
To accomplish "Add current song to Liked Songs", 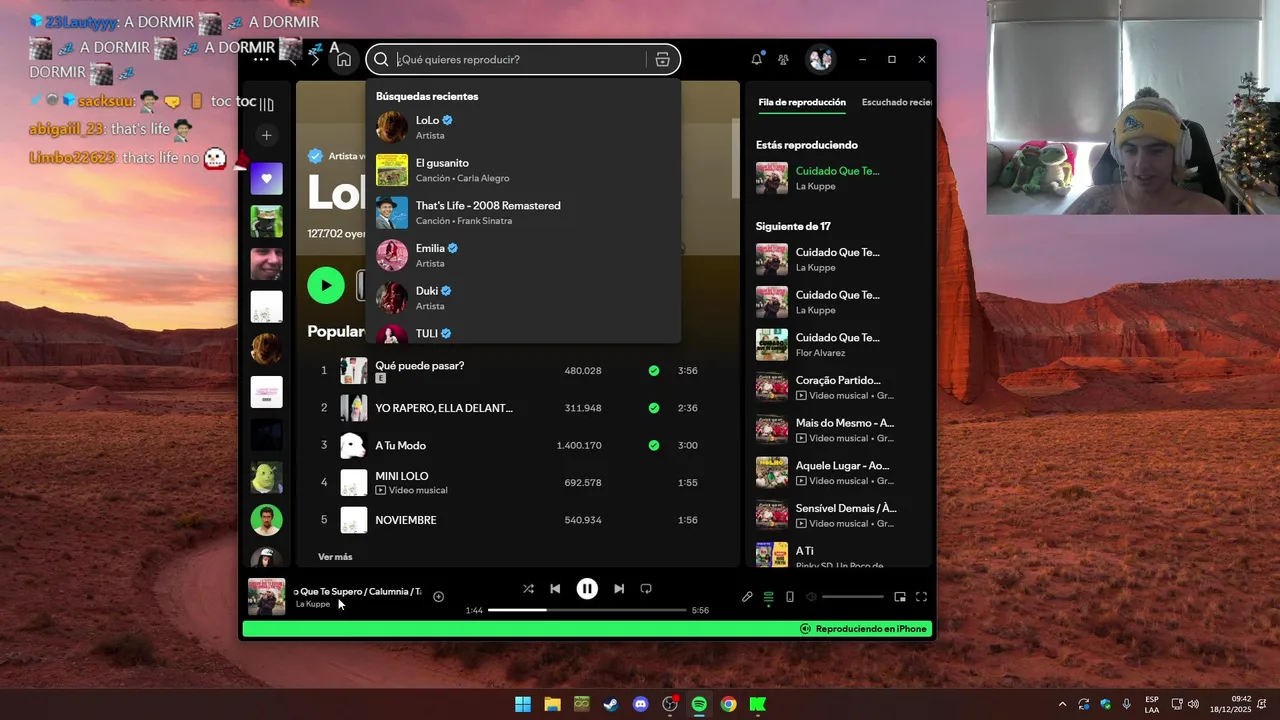I will click(x=438, y=597).
